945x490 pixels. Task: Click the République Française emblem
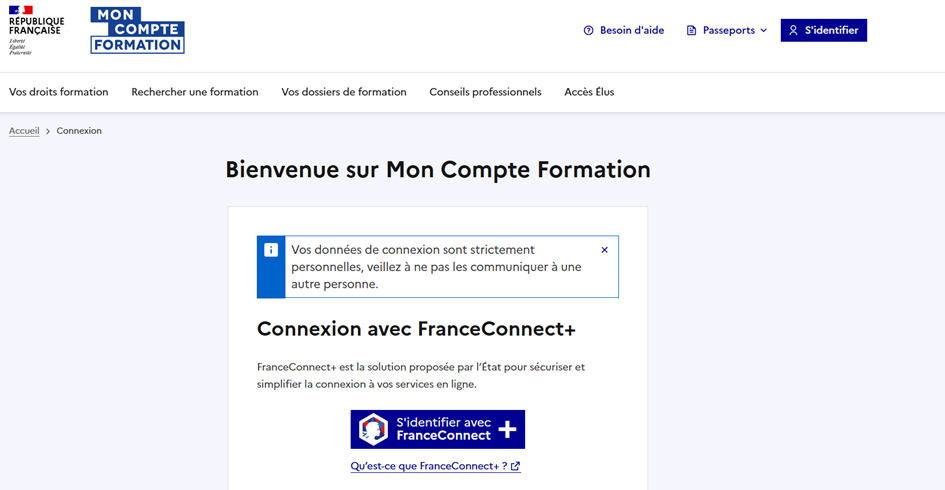pyautogui.click(x=36, y=30)
